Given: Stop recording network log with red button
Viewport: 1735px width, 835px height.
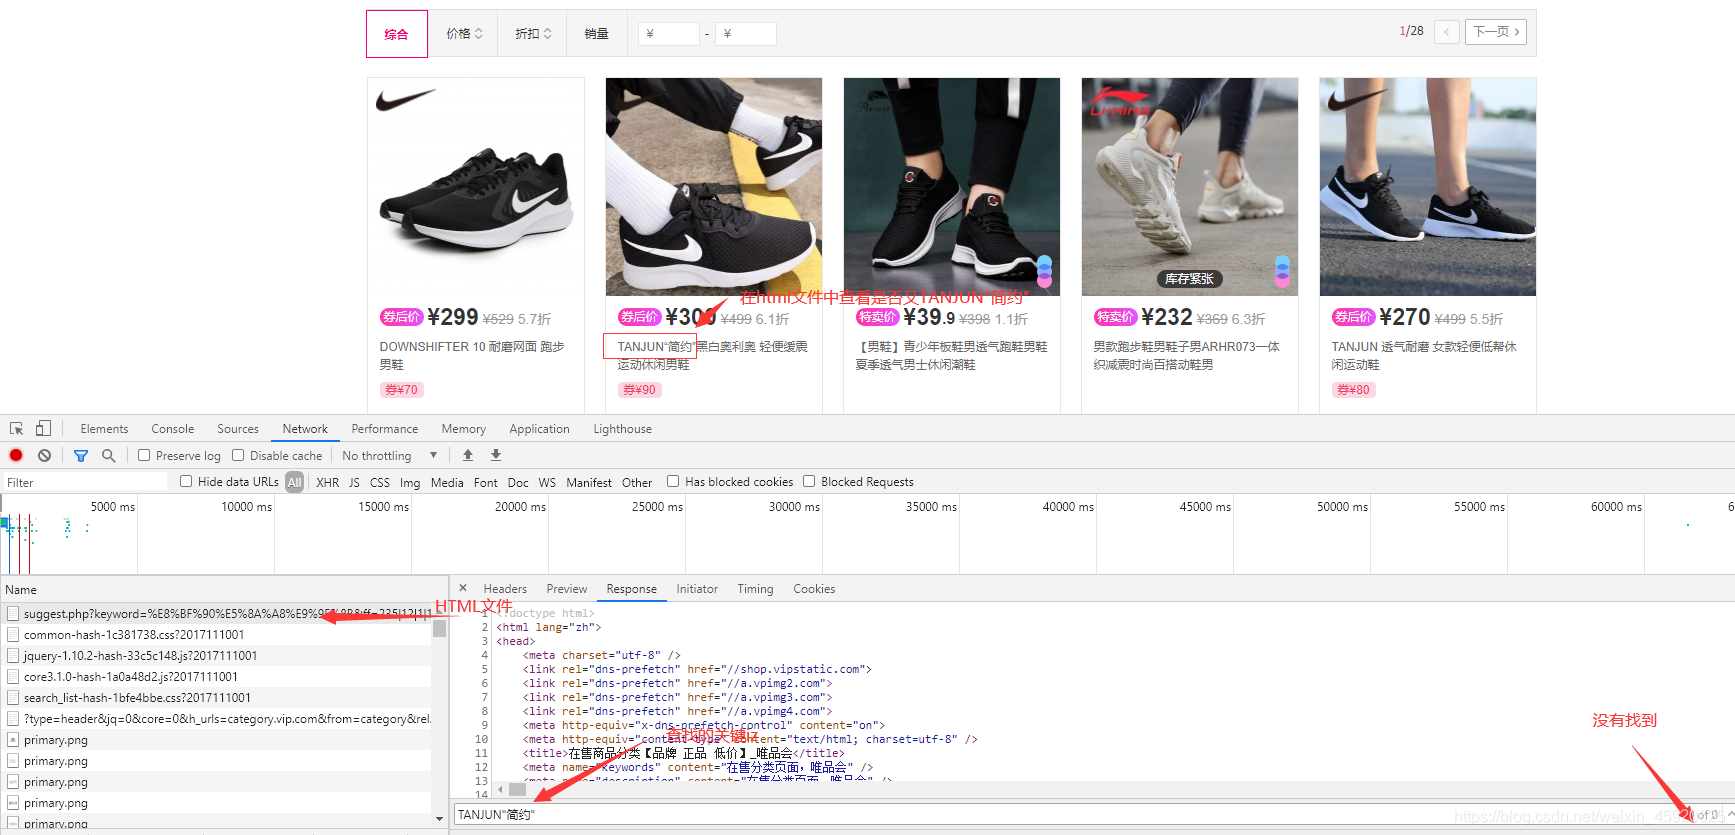Looking at the screenshot, I should tap(16, 455).
